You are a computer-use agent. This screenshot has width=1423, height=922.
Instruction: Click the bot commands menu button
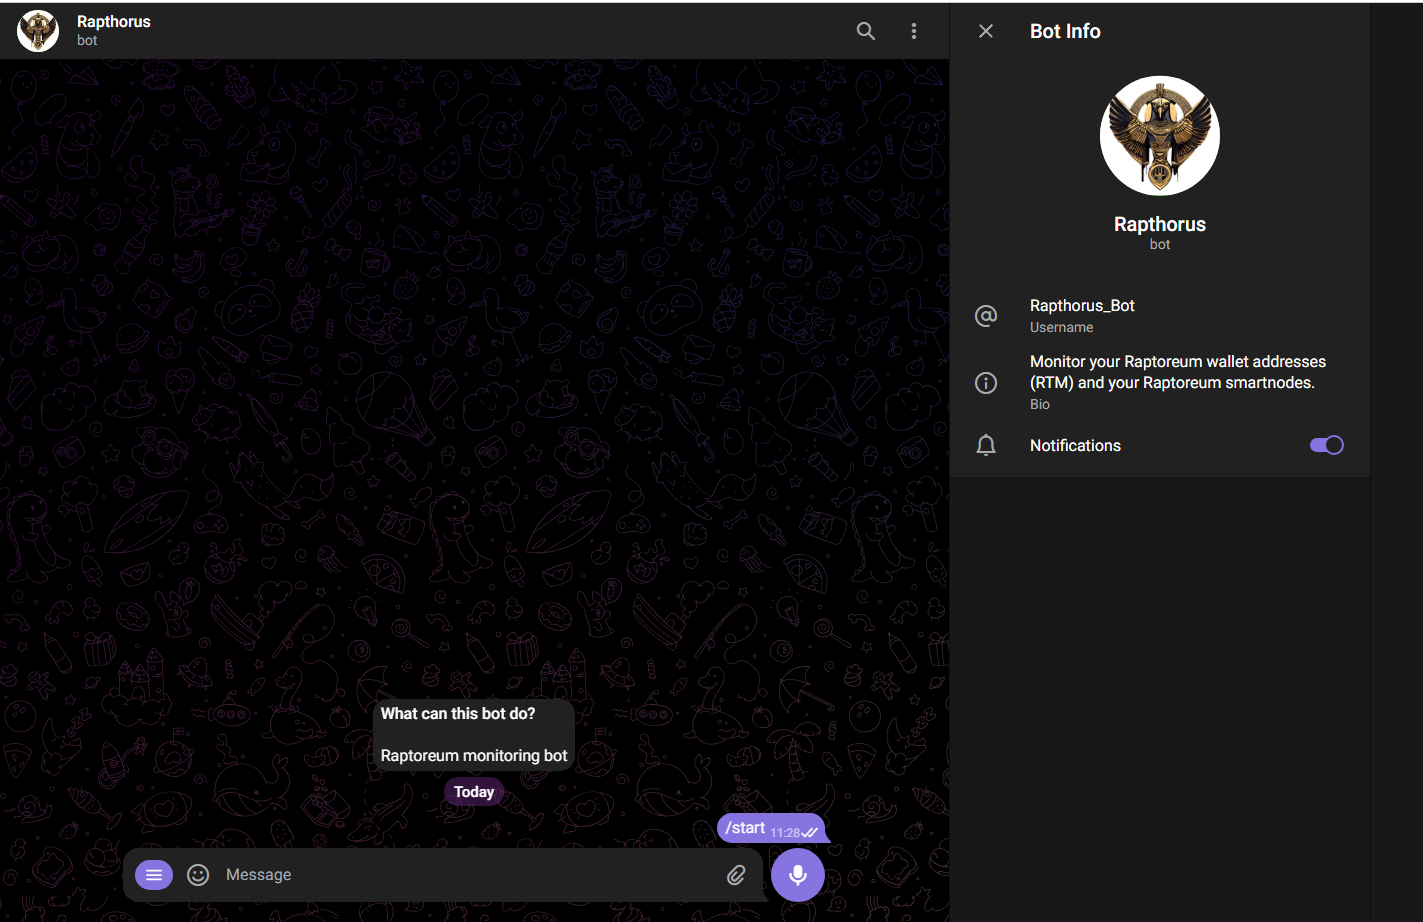pos(154,875)
